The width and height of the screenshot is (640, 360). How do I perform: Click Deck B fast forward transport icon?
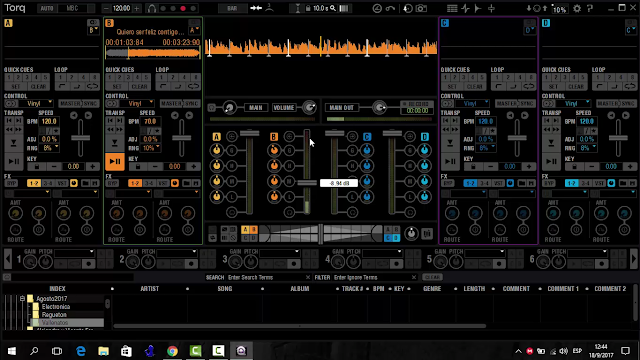[120, 129]
